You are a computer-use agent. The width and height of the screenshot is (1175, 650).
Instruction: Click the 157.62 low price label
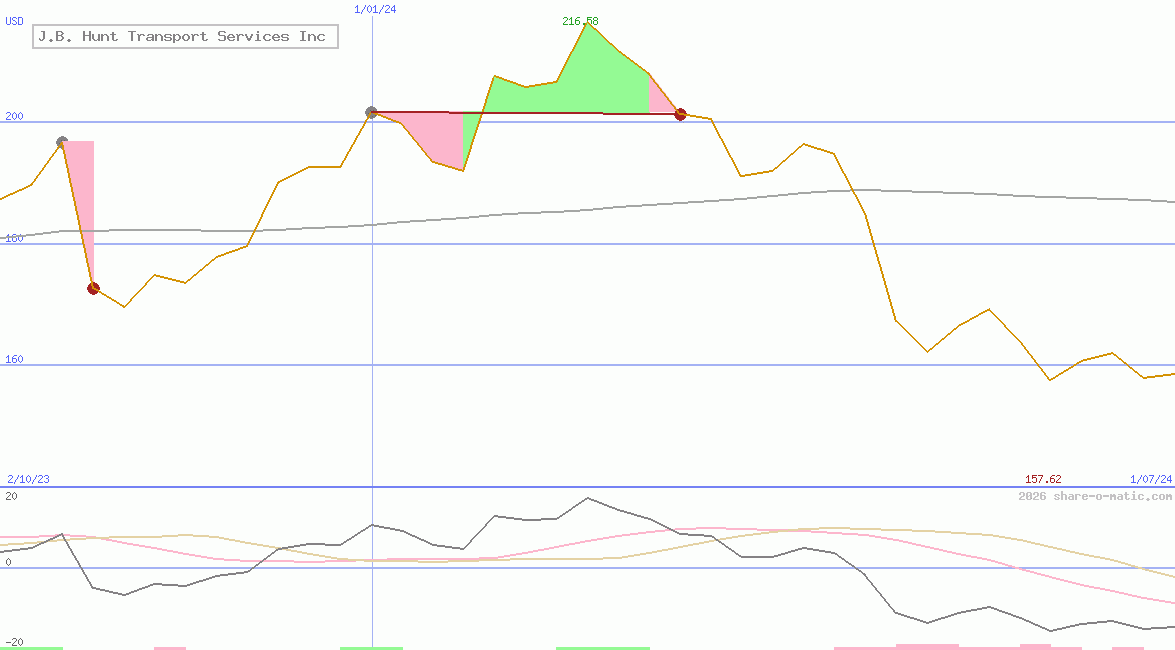1043,479
